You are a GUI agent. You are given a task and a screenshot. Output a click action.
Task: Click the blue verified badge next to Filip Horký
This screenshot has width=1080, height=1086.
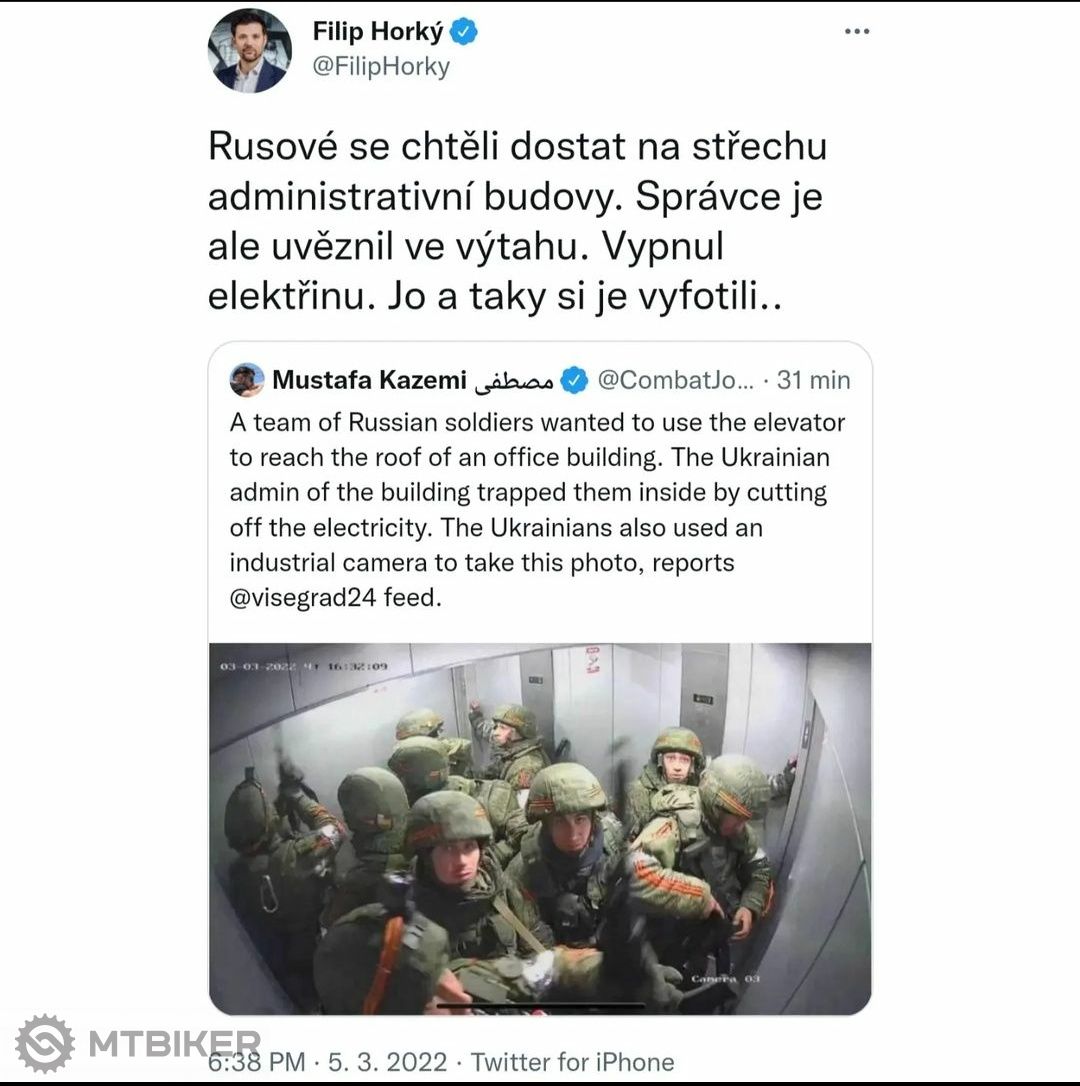(463, 32)
